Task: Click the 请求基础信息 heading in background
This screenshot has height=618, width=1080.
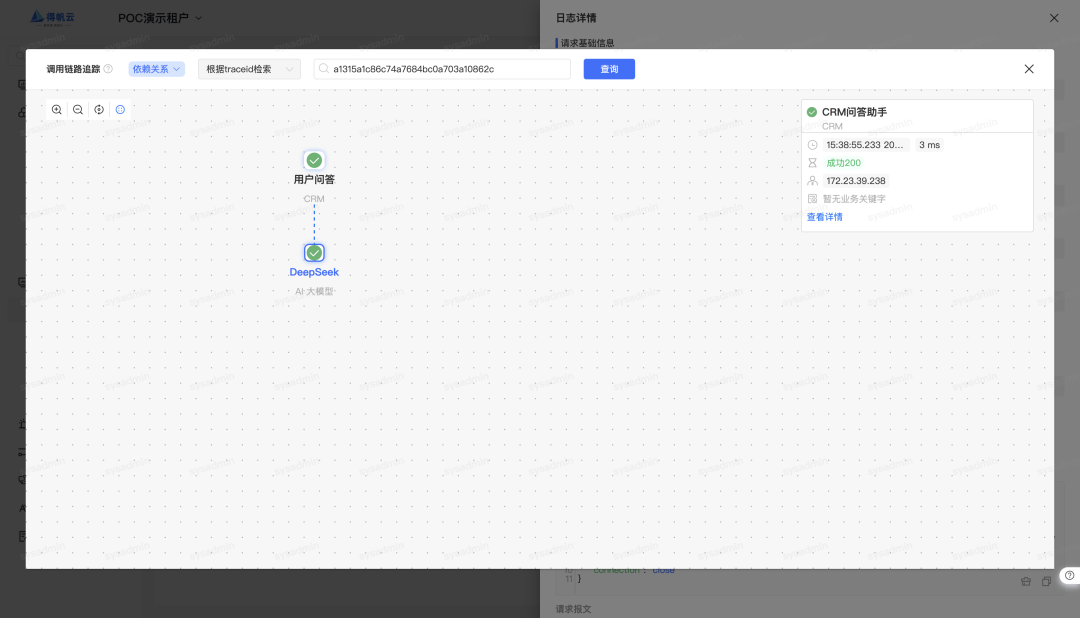Action: click(588, 43)
